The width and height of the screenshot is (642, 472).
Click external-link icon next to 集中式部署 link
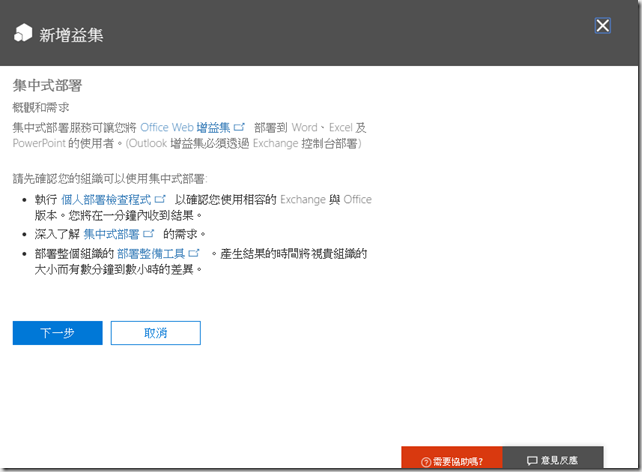151,234
